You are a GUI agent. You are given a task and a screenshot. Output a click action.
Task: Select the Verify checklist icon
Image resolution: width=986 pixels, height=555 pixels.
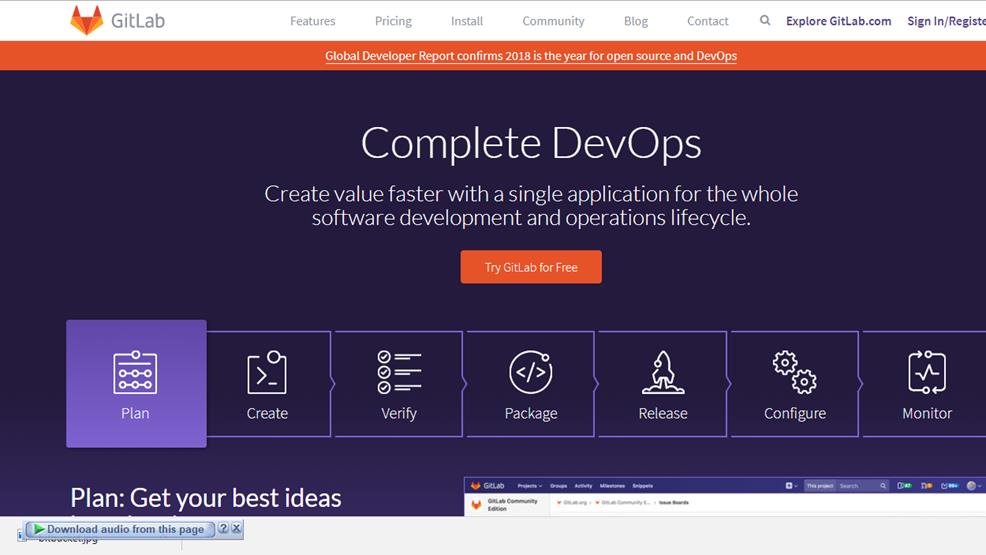[x=399, y=372]
